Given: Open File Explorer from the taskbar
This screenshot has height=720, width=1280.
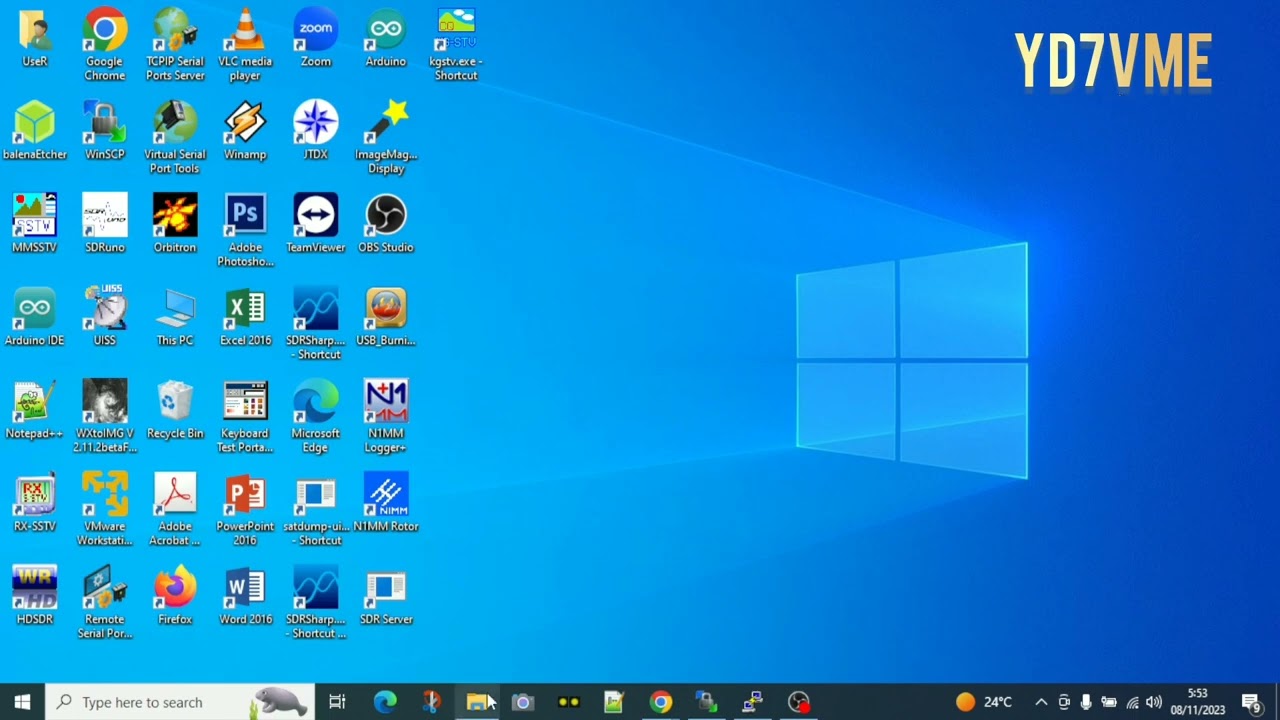Looking at the screenshot, I should (477, 702).
